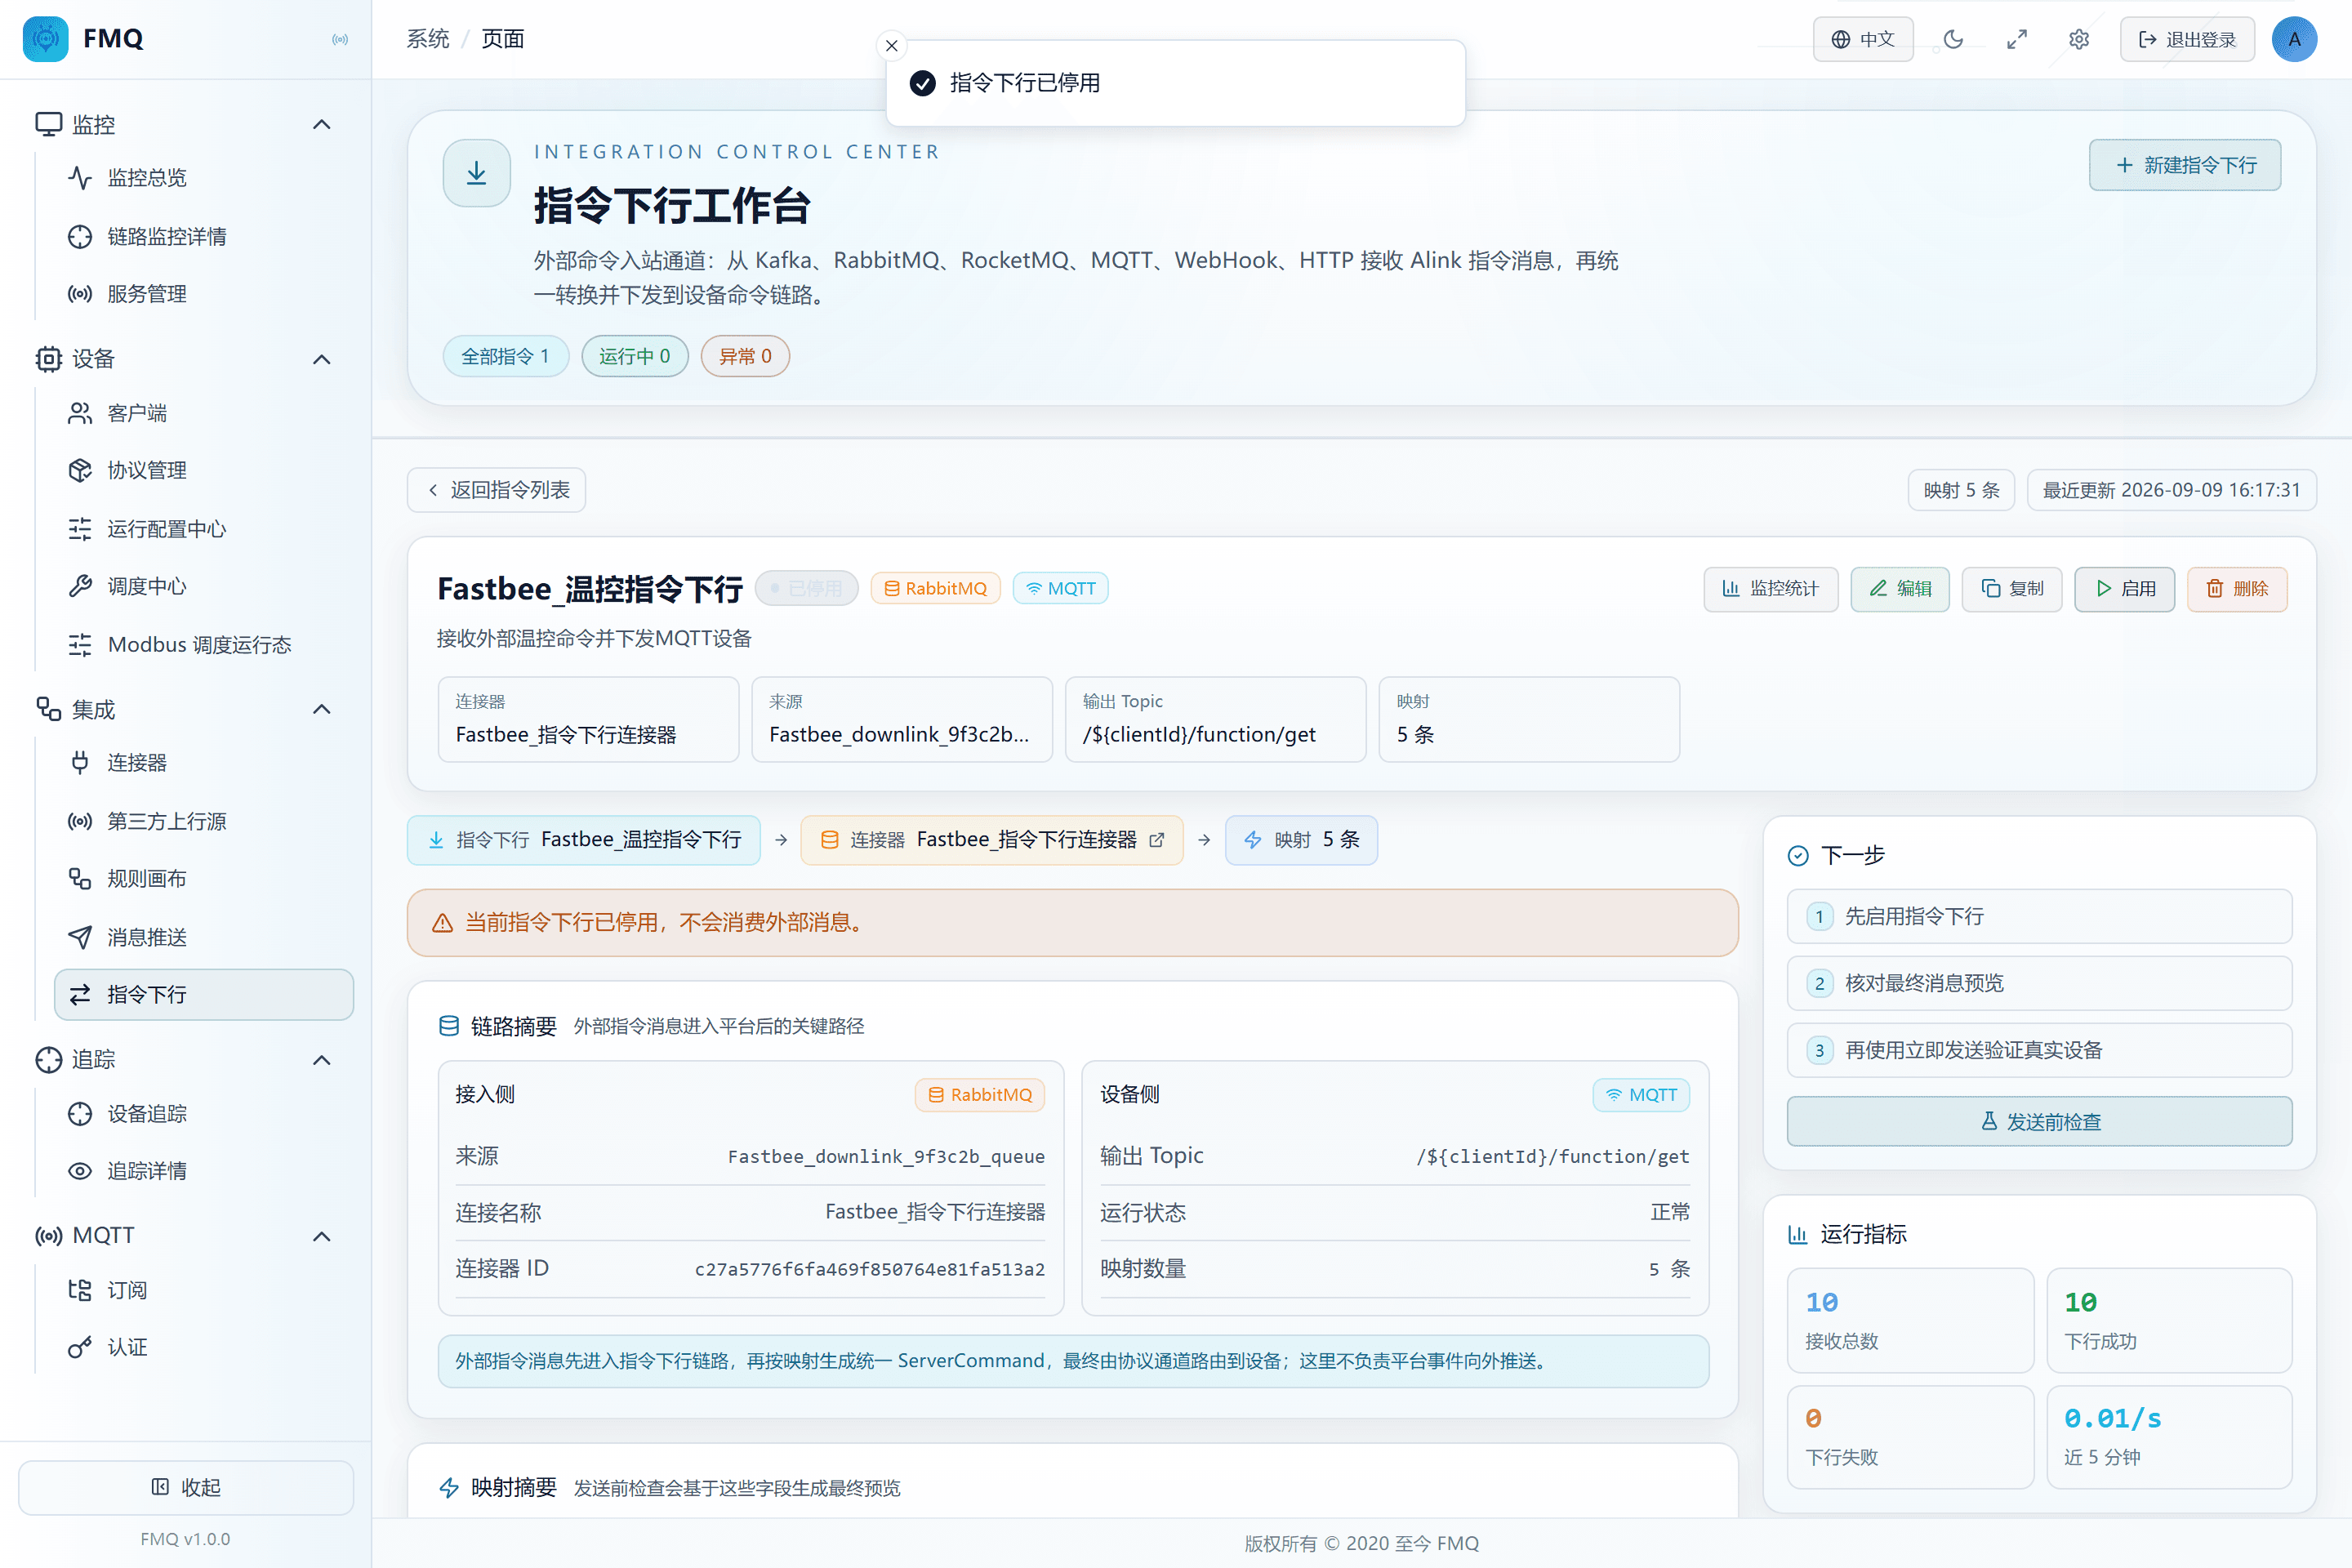Image resolution: width=2352 pixels, height=1568 pixels.
Task: Collapse the 设备 sidebar group
Action: (321, 359)
